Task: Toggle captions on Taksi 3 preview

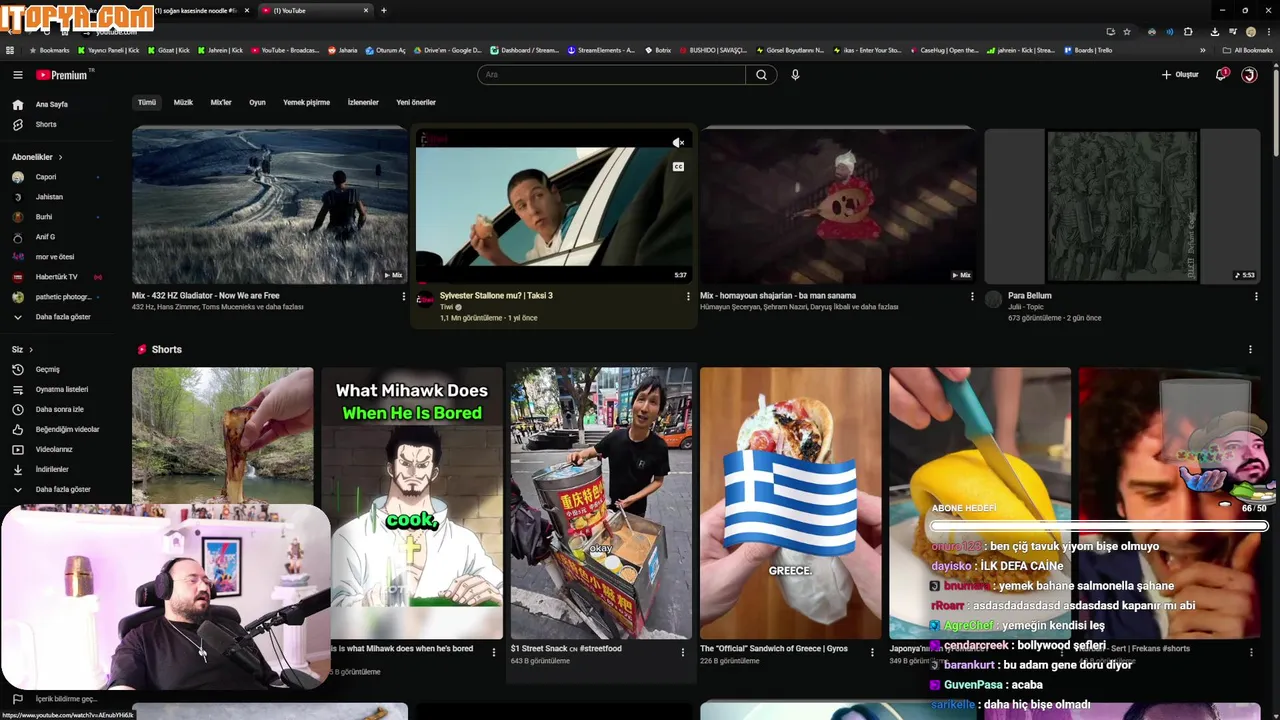Action: pyautogui.click(x=678, y=167)
